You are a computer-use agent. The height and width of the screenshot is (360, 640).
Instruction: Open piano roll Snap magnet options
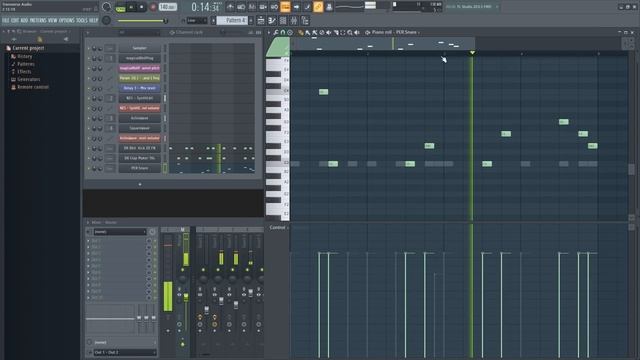[283, 32]
